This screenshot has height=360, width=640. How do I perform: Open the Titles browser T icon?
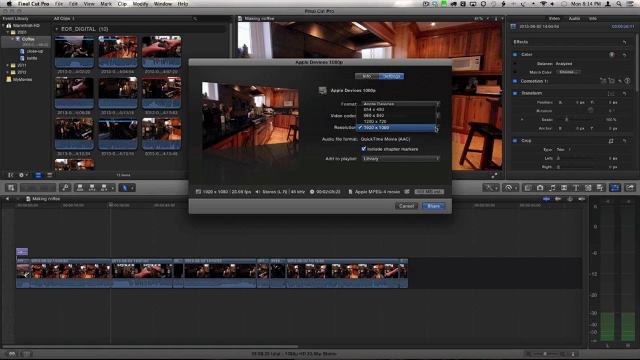click(x=576, y=188)
